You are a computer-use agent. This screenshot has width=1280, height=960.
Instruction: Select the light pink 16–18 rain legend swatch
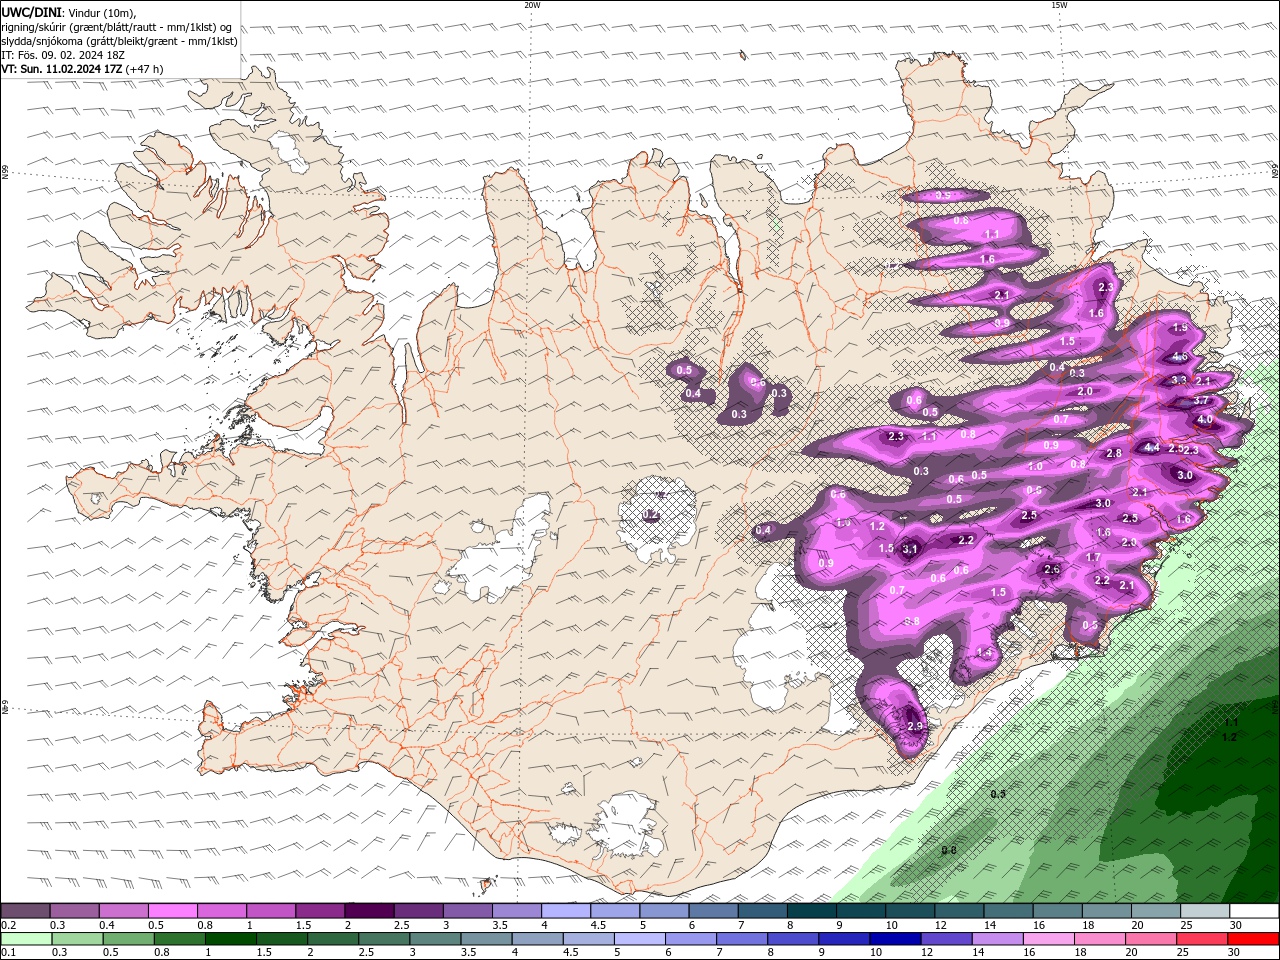tap(1048, 939)
